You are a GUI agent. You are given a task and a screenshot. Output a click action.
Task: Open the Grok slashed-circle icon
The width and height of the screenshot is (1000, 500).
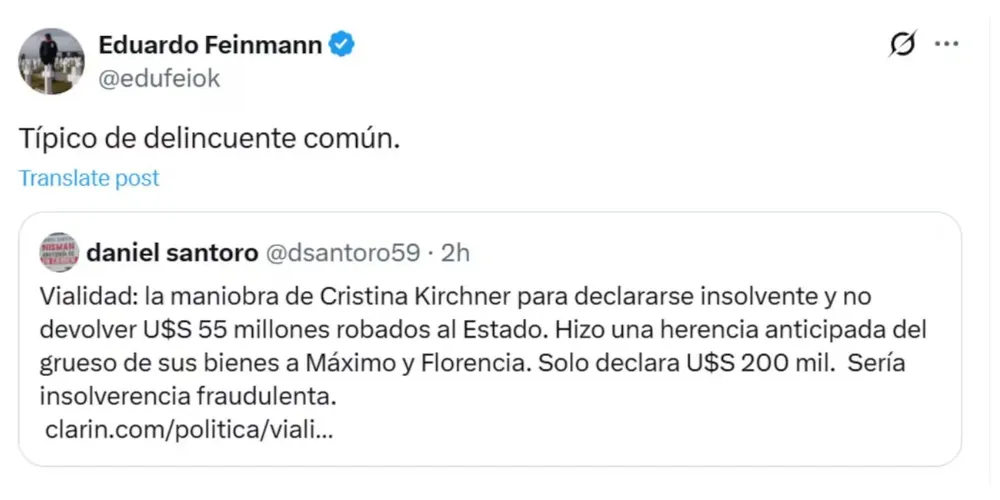901,45
